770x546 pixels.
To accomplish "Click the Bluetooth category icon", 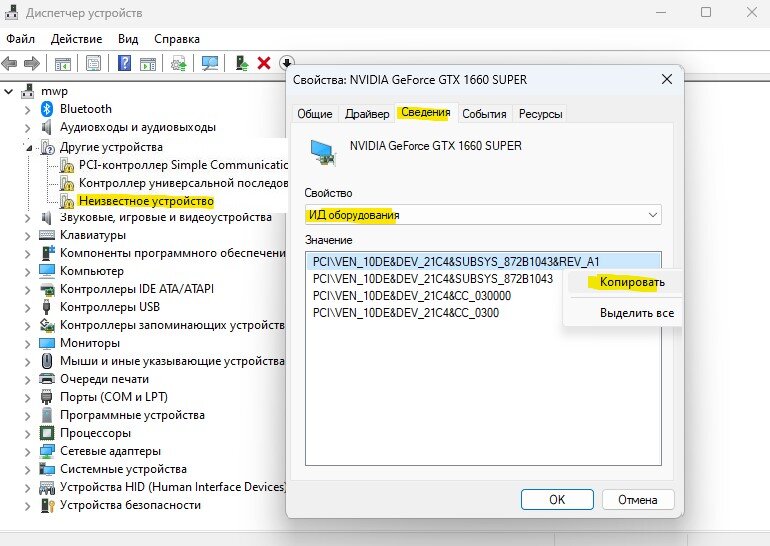I will click(47, 109).
